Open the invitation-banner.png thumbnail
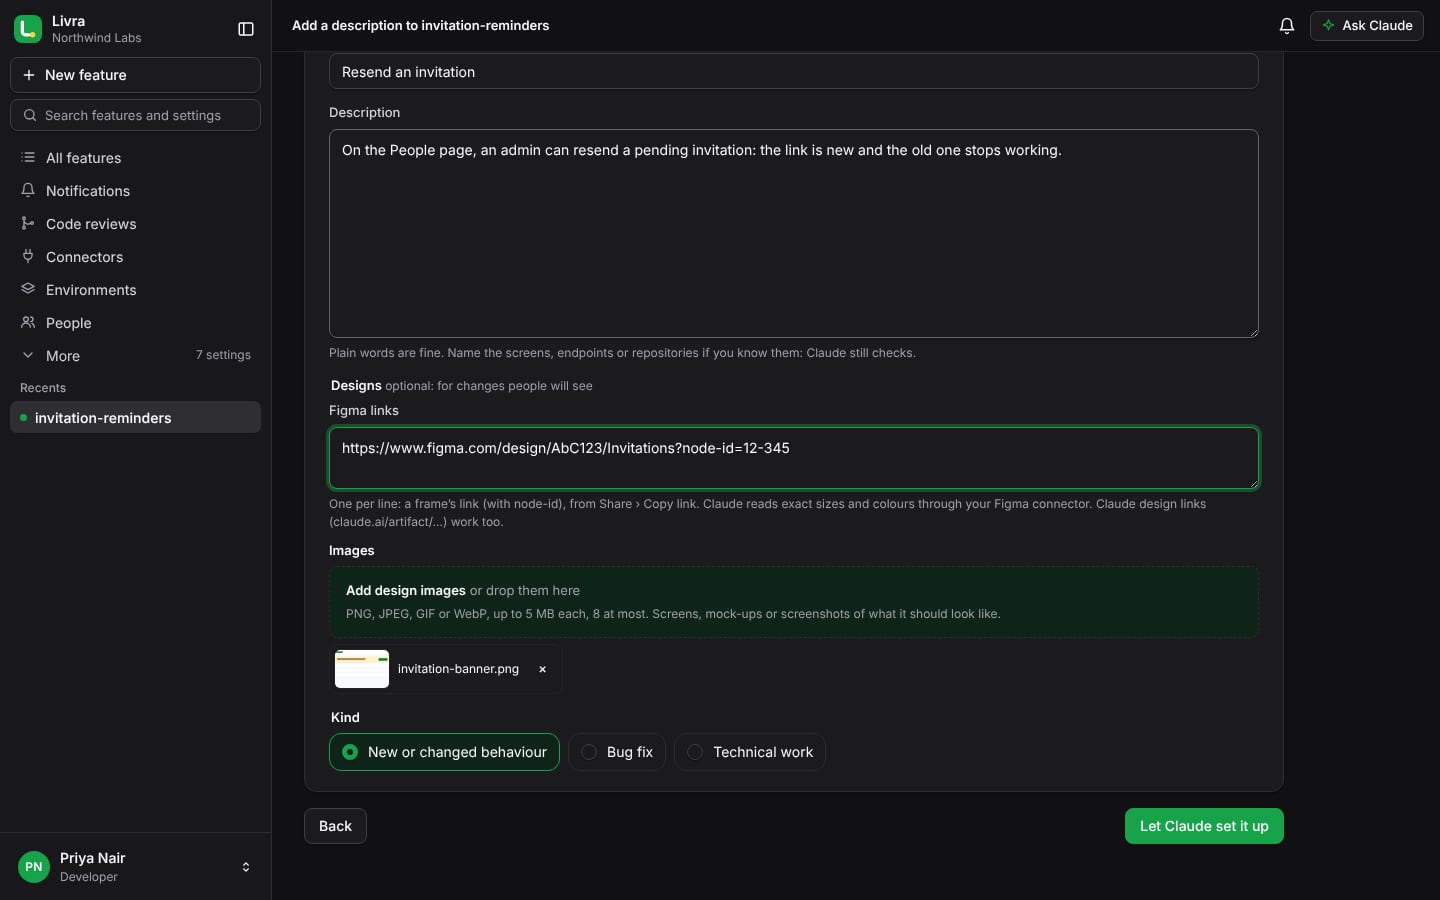This screenshot has width=1440, height=900. 362,669
